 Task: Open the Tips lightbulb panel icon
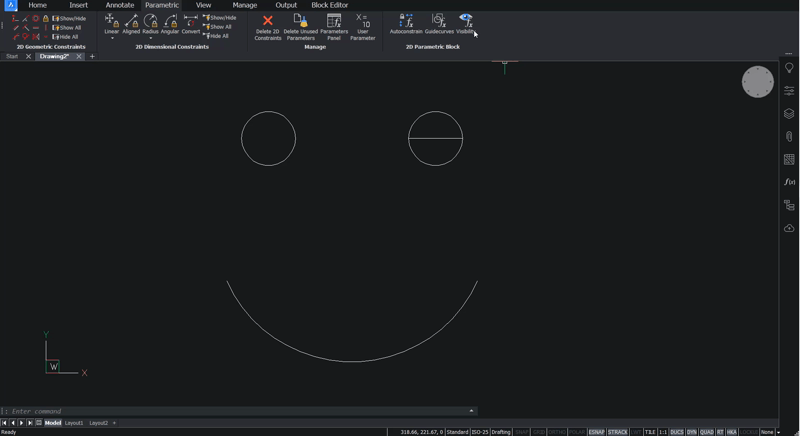pos(789,68)
